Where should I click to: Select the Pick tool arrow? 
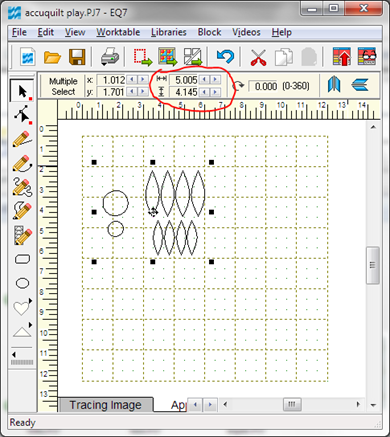point(22,91)
